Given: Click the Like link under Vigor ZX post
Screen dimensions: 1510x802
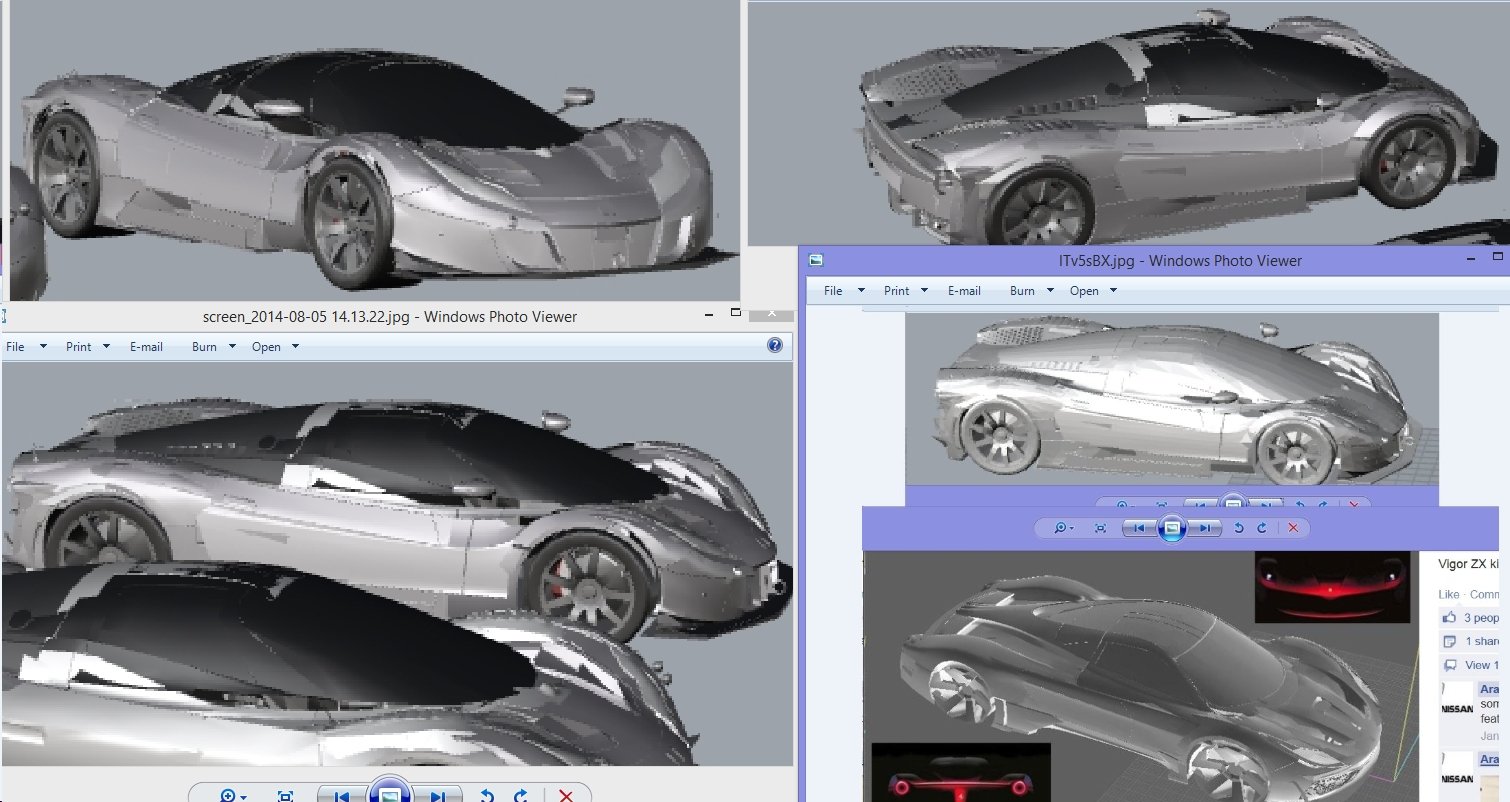Looking at the screenshot, I should pos(1449,594).
